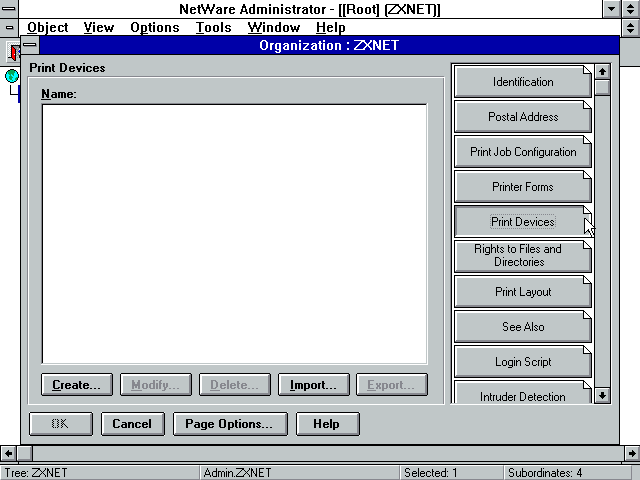Open the Postal Address page
Viewport: 640px width, 480px height.
click(x=522, y=117)
